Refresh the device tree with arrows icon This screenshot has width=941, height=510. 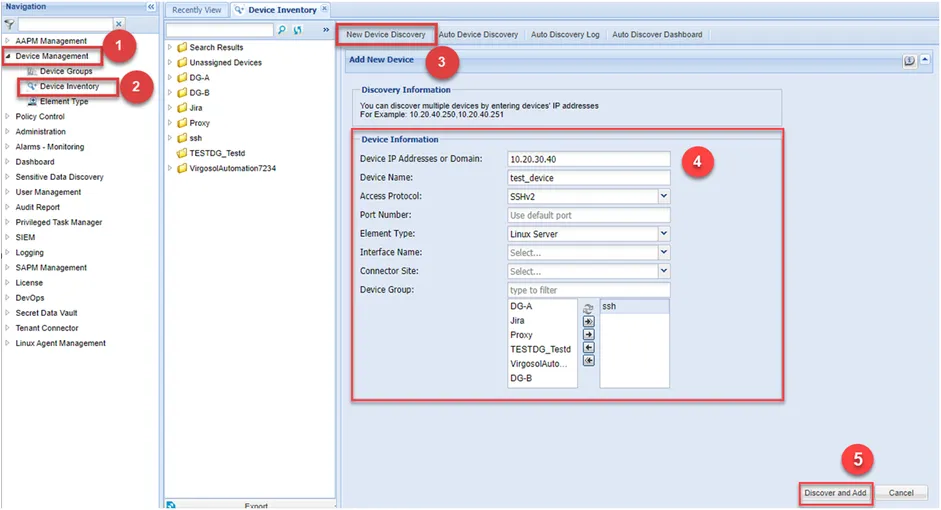(298, 30)
